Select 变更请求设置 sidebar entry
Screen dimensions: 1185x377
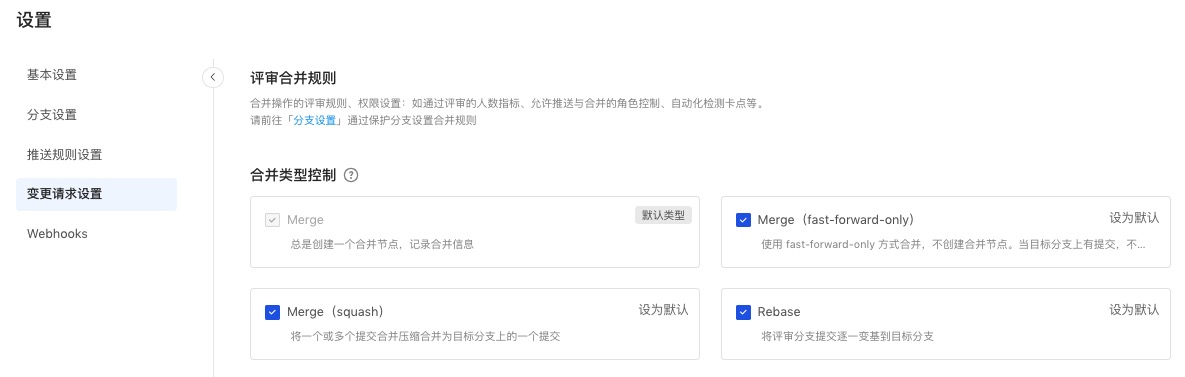[96, 194]
